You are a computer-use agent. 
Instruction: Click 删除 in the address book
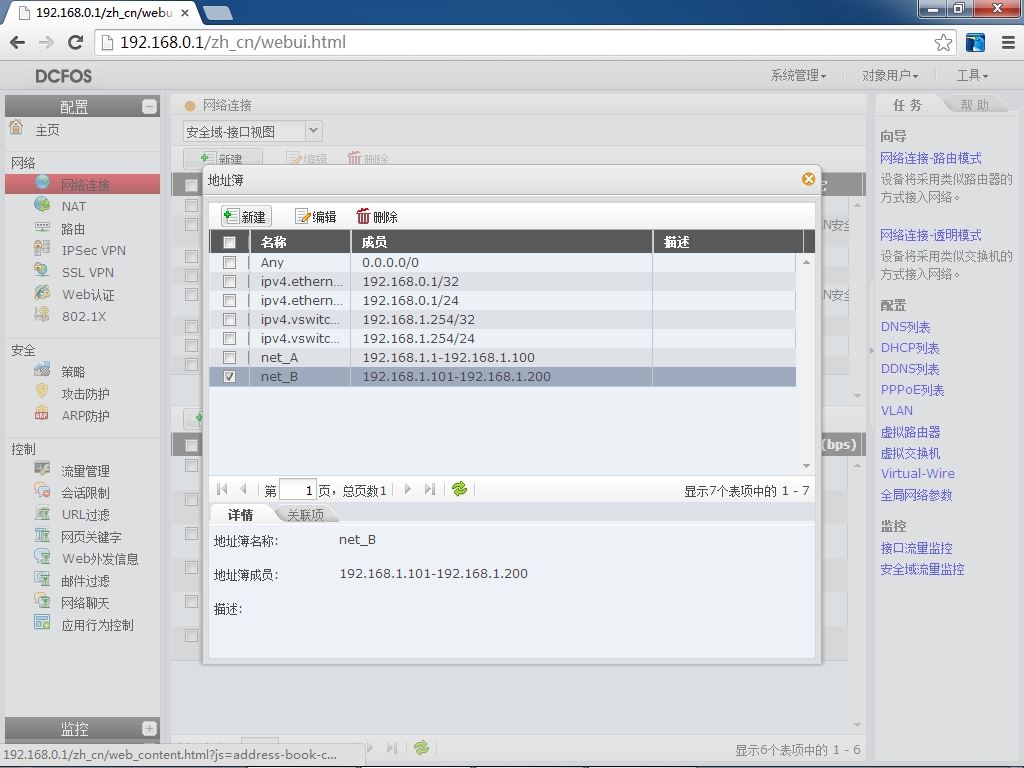coord(377,216)
